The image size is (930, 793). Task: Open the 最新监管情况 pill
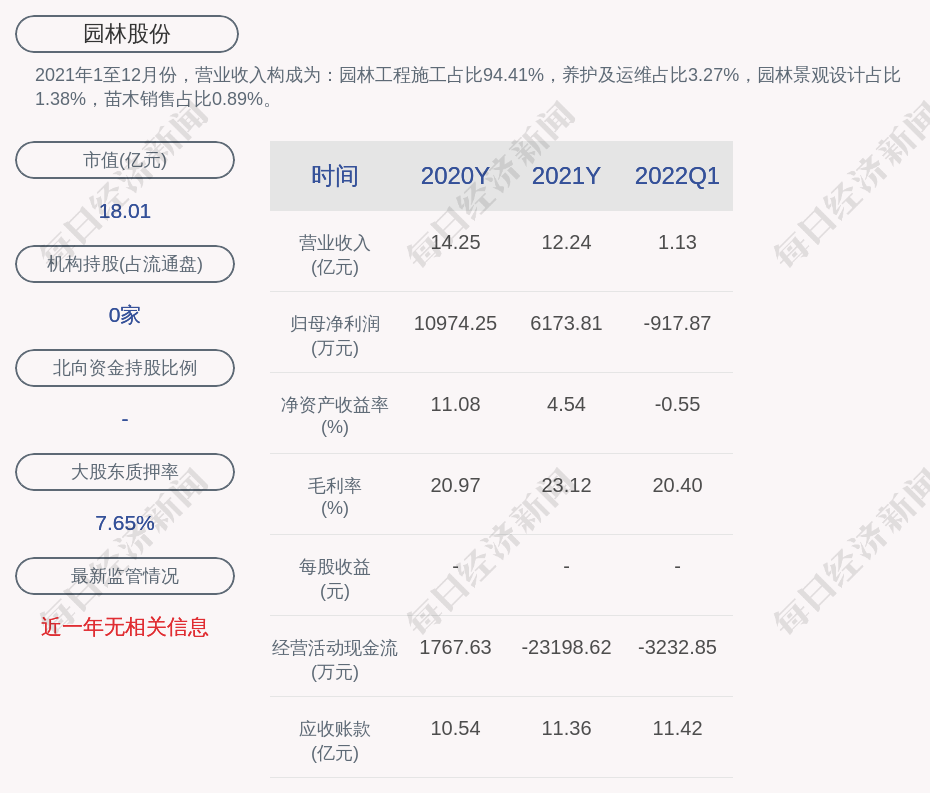tap(125, 576)
